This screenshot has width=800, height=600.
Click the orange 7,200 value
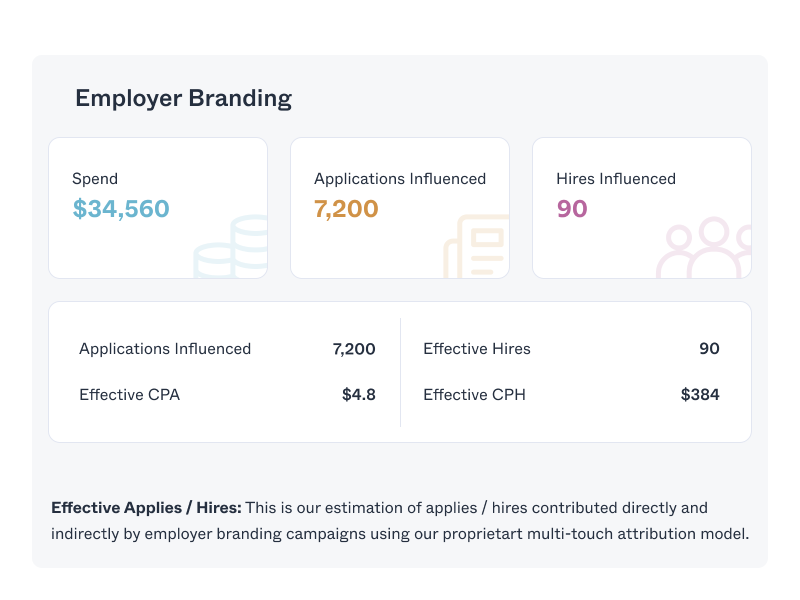(x=346, y=209)
